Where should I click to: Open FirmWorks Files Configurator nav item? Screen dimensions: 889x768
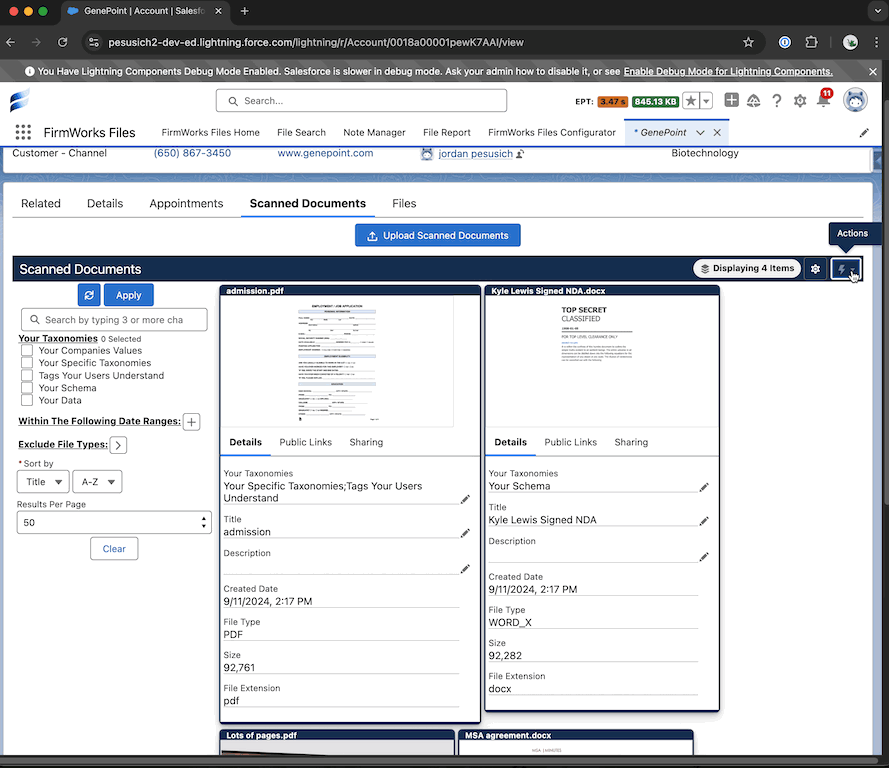click(552, 133)
